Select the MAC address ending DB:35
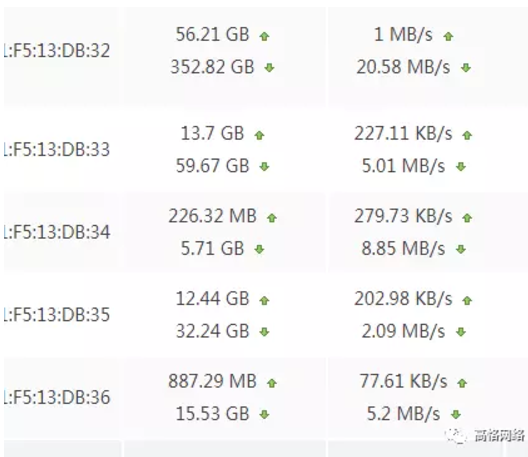Viewport: 528px width, 457px height. point(57,315)
